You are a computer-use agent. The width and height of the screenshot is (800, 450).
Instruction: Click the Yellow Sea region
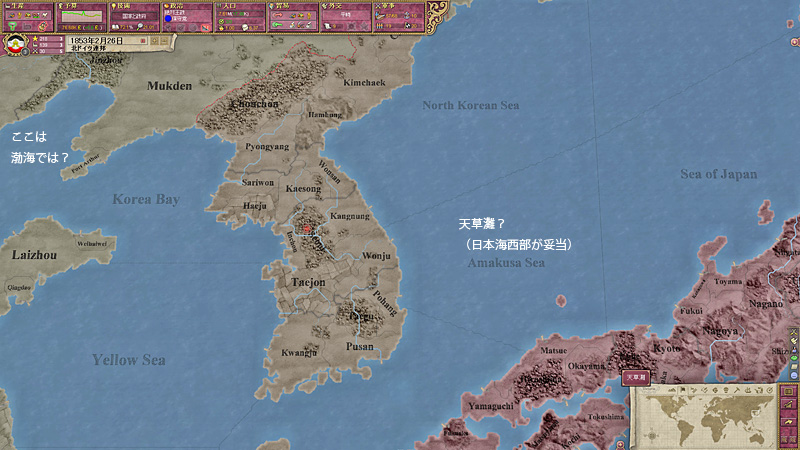[129, 360]
